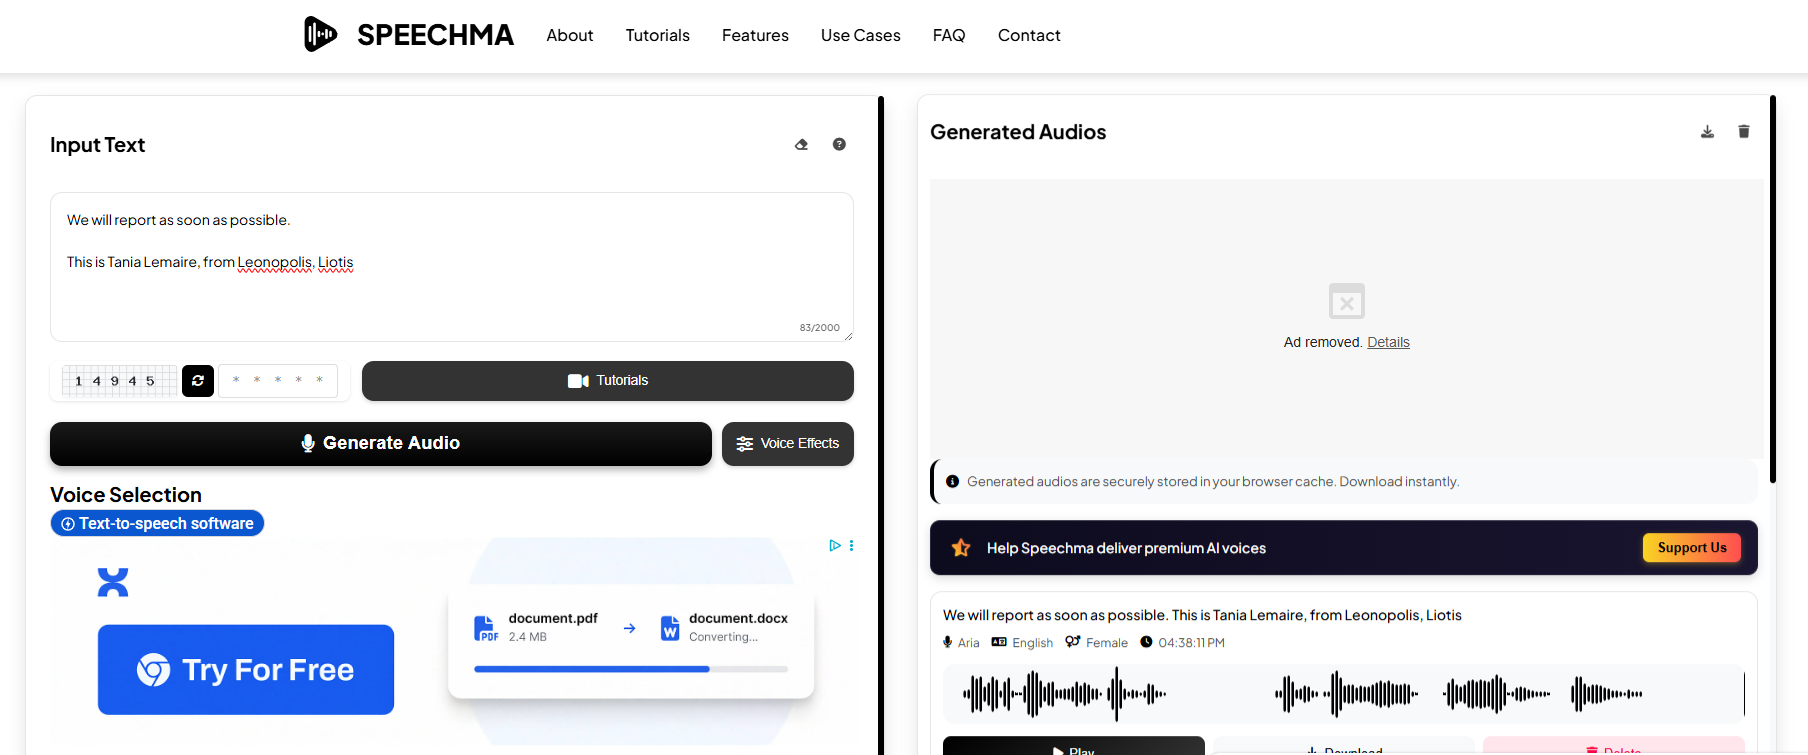Click the Female gender label
This screenshot has height=755, width=1808.
[1107, 643]
